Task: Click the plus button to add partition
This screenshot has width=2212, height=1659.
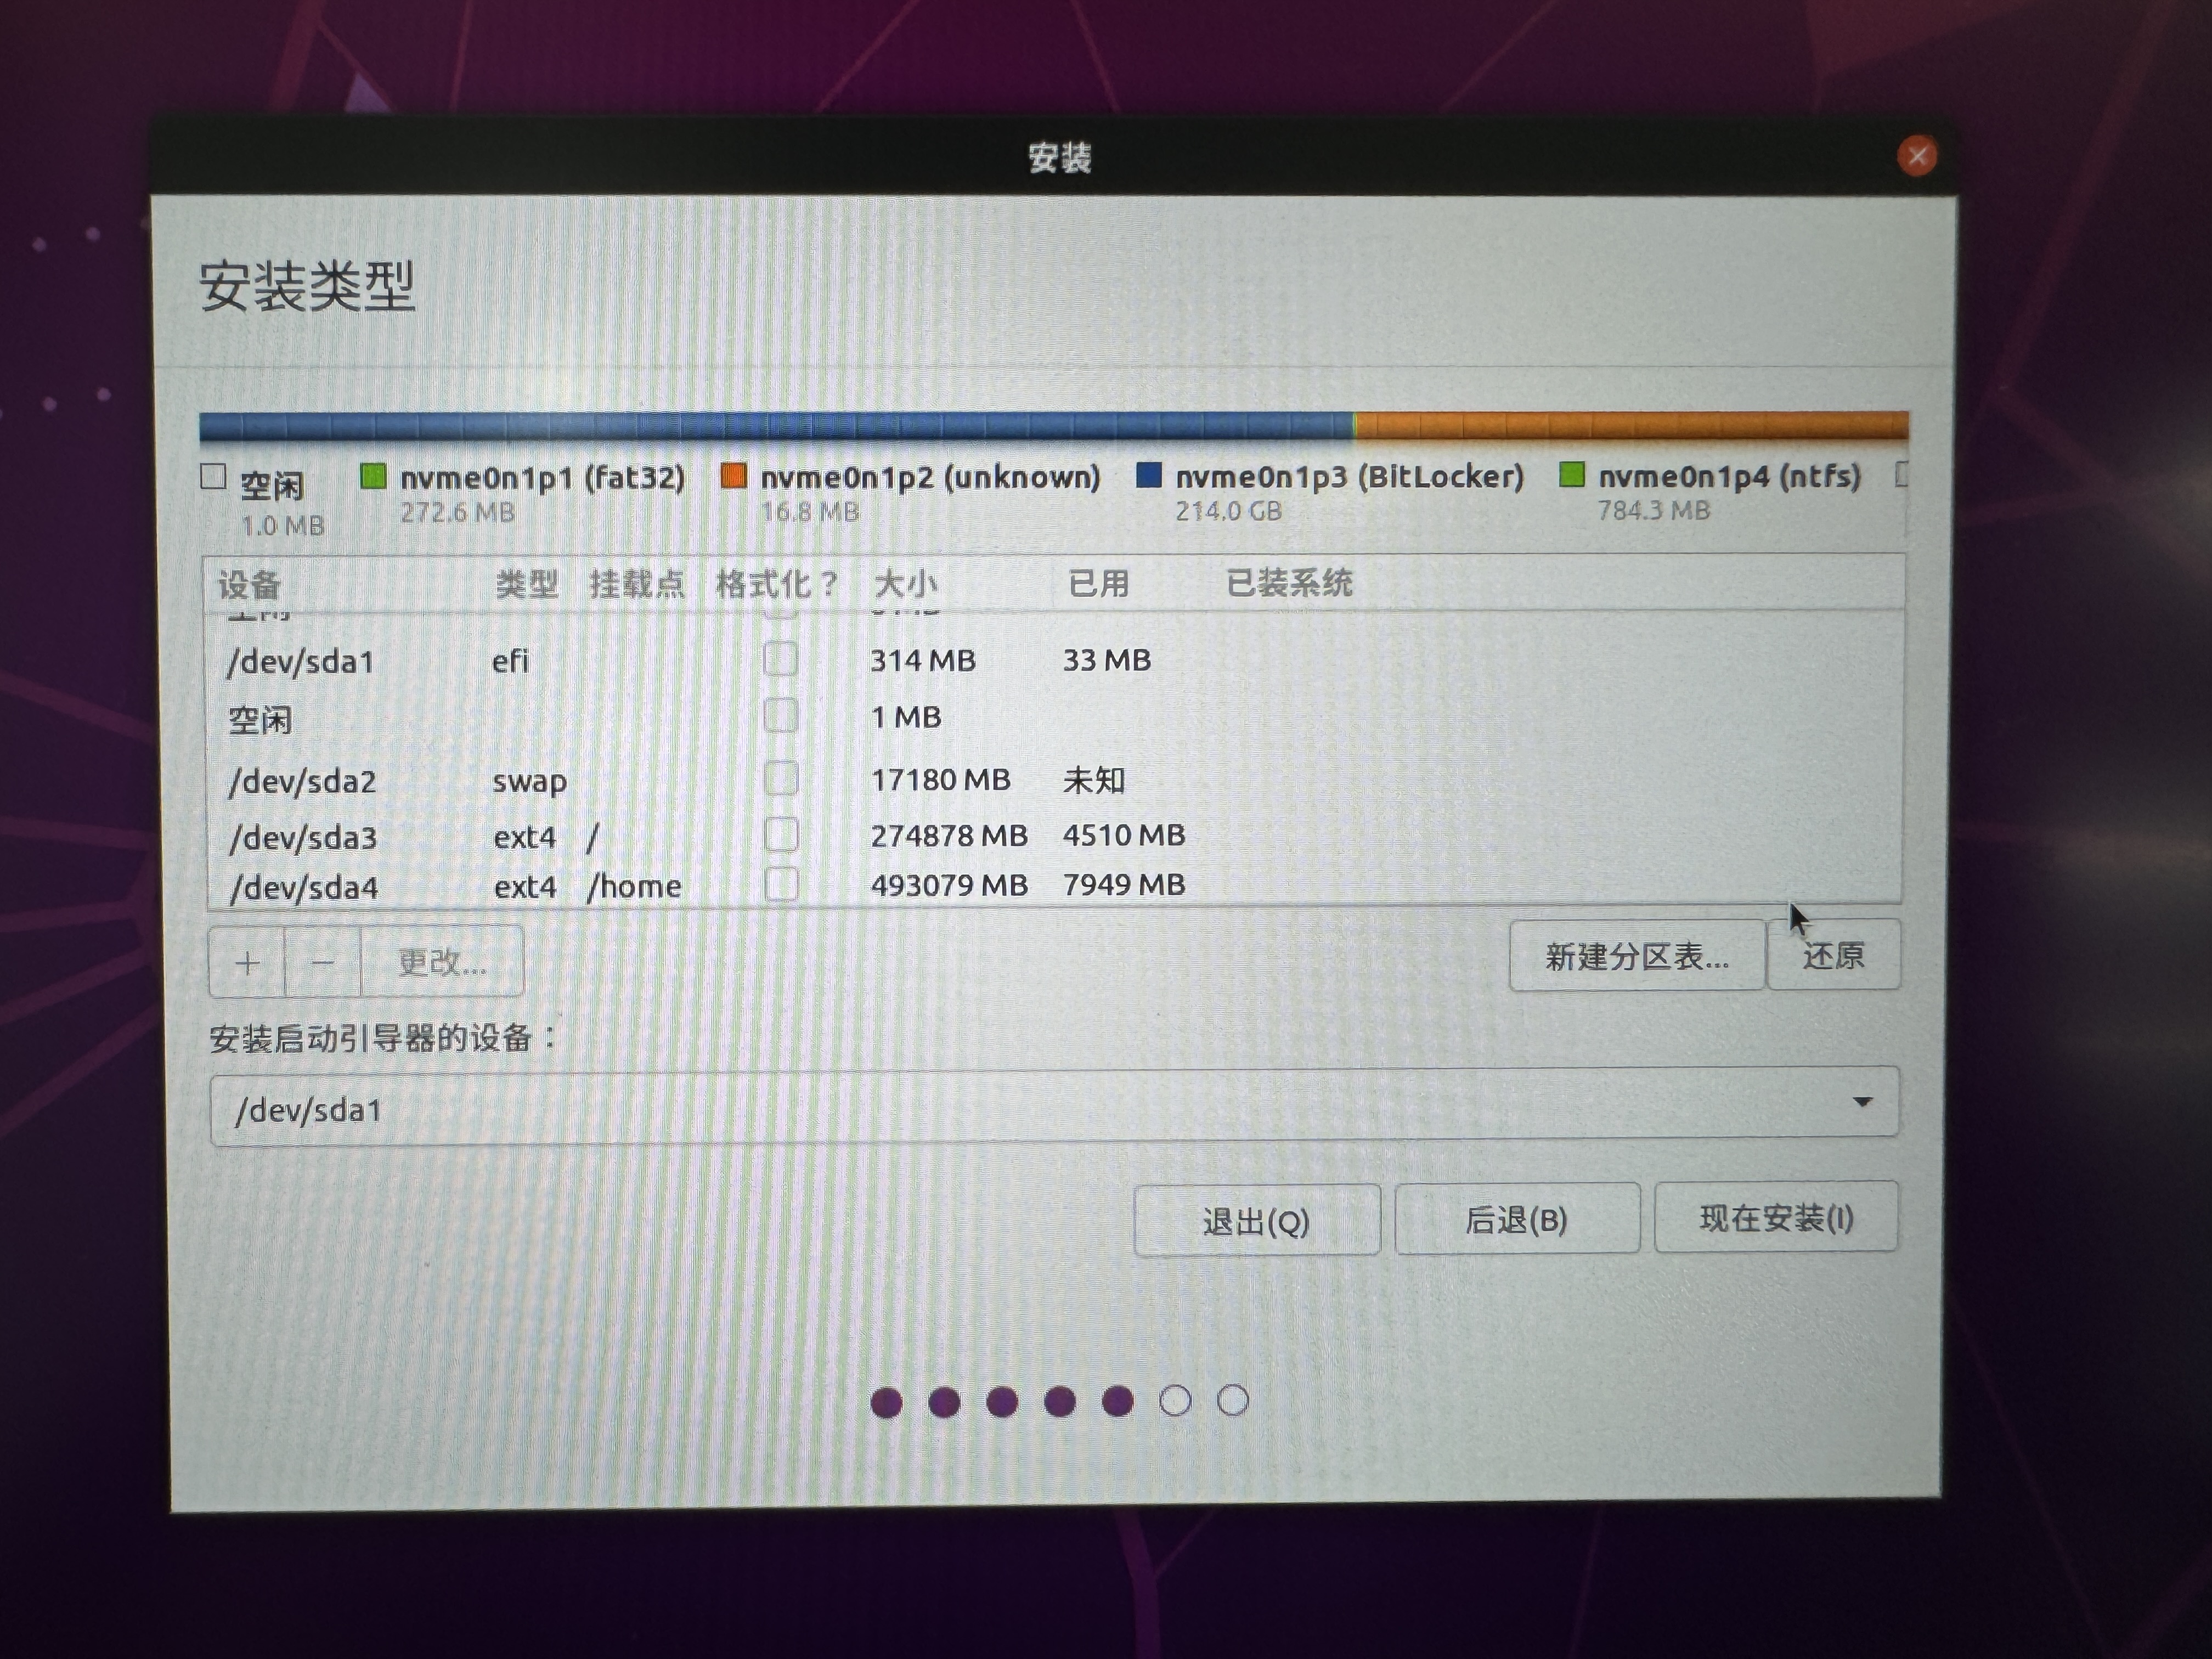Action: coord(247,962)
